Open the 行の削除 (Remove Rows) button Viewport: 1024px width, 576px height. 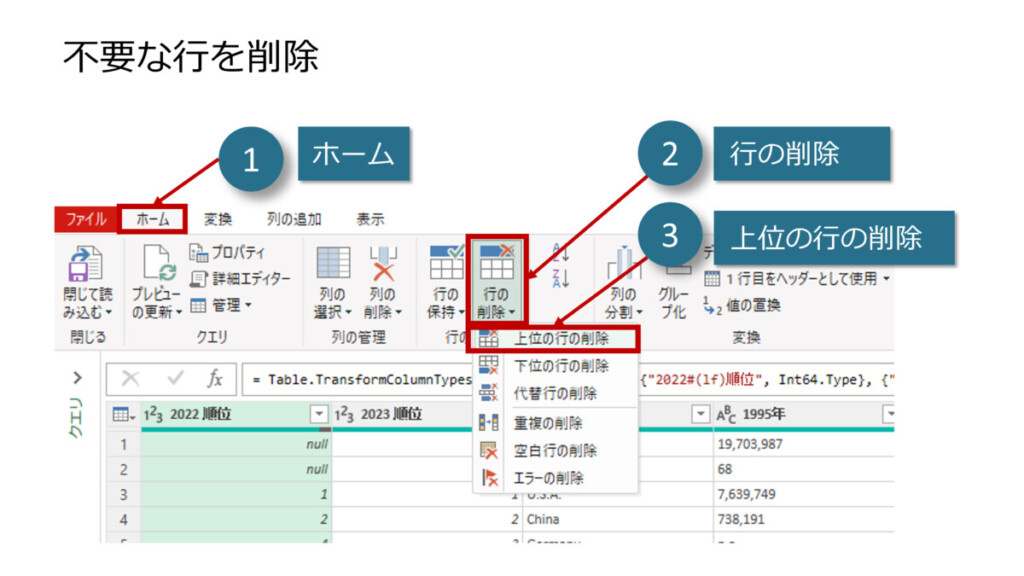497,278
